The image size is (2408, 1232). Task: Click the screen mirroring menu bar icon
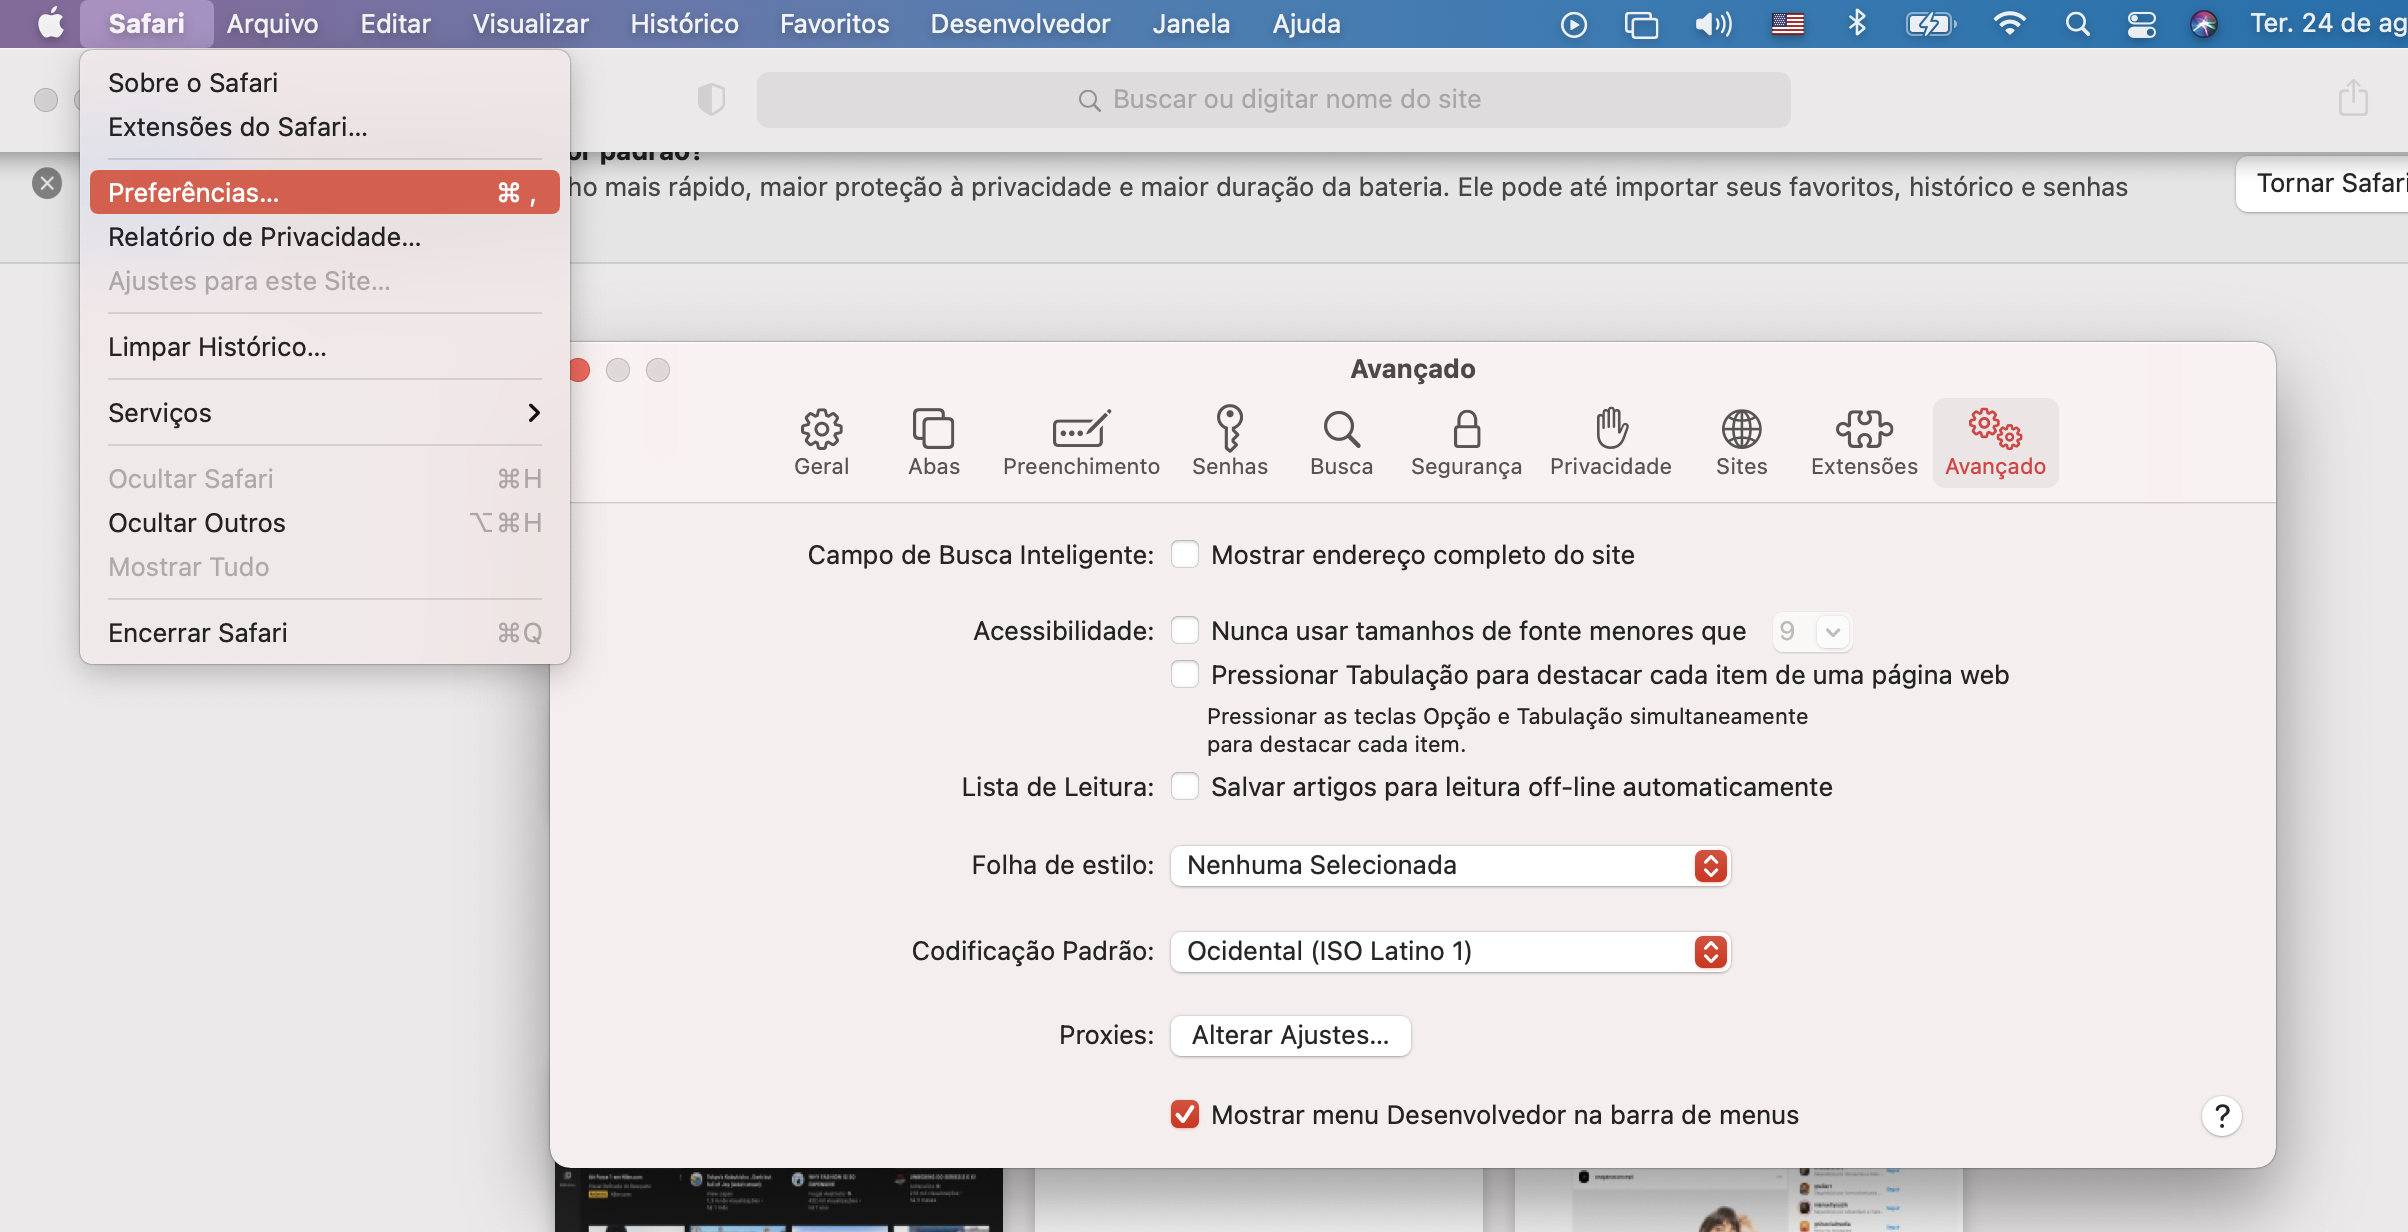(1641, 24)
